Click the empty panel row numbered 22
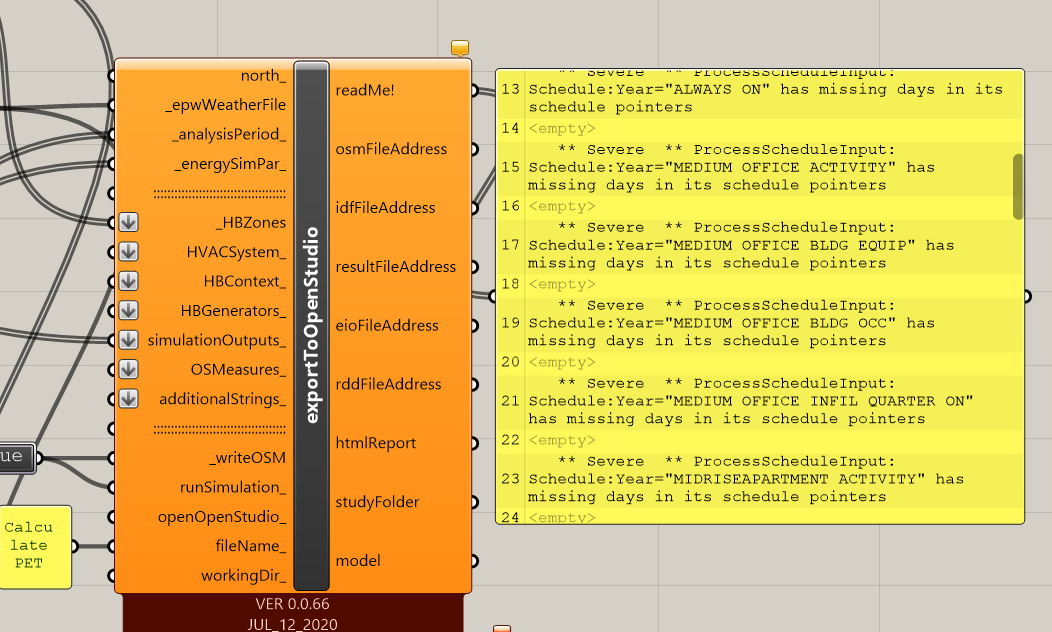This screenshot has width=1052, height=632. click(760, 440)
